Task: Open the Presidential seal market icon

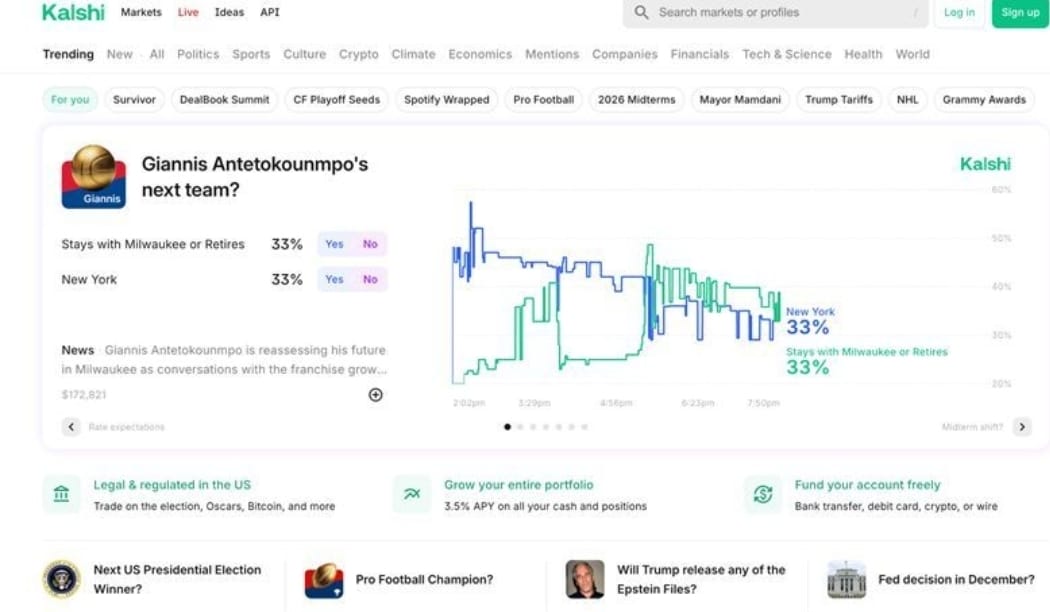Action: pos(62,579)
